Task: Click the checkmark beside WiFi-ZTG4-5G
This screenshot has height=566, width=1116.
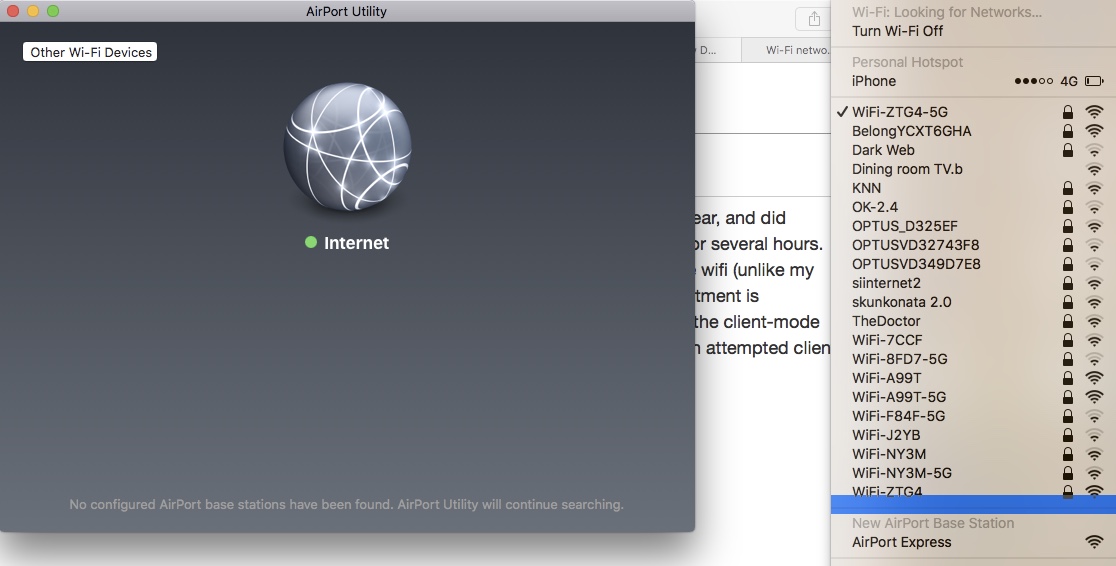Action: coord(842,112)
